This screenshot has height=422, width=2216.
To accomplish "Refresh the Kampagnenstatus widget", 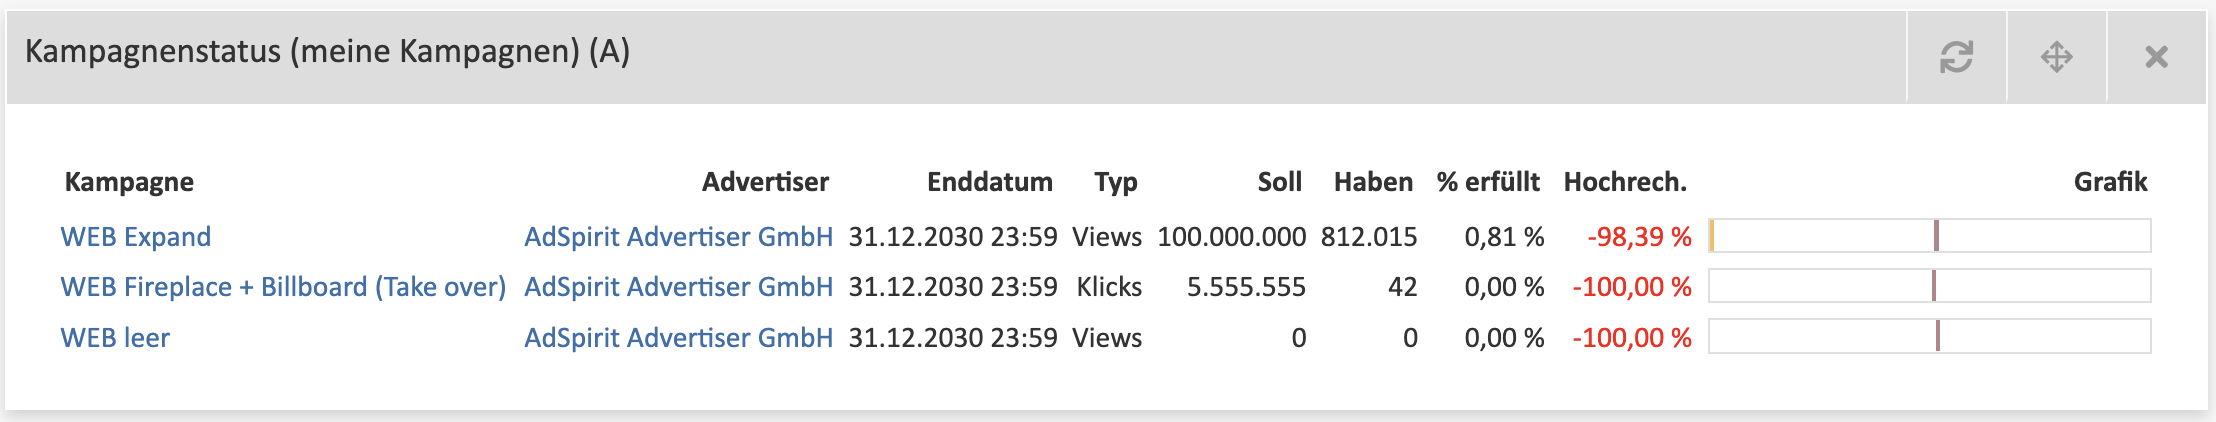I will (x=1956, y=57).
